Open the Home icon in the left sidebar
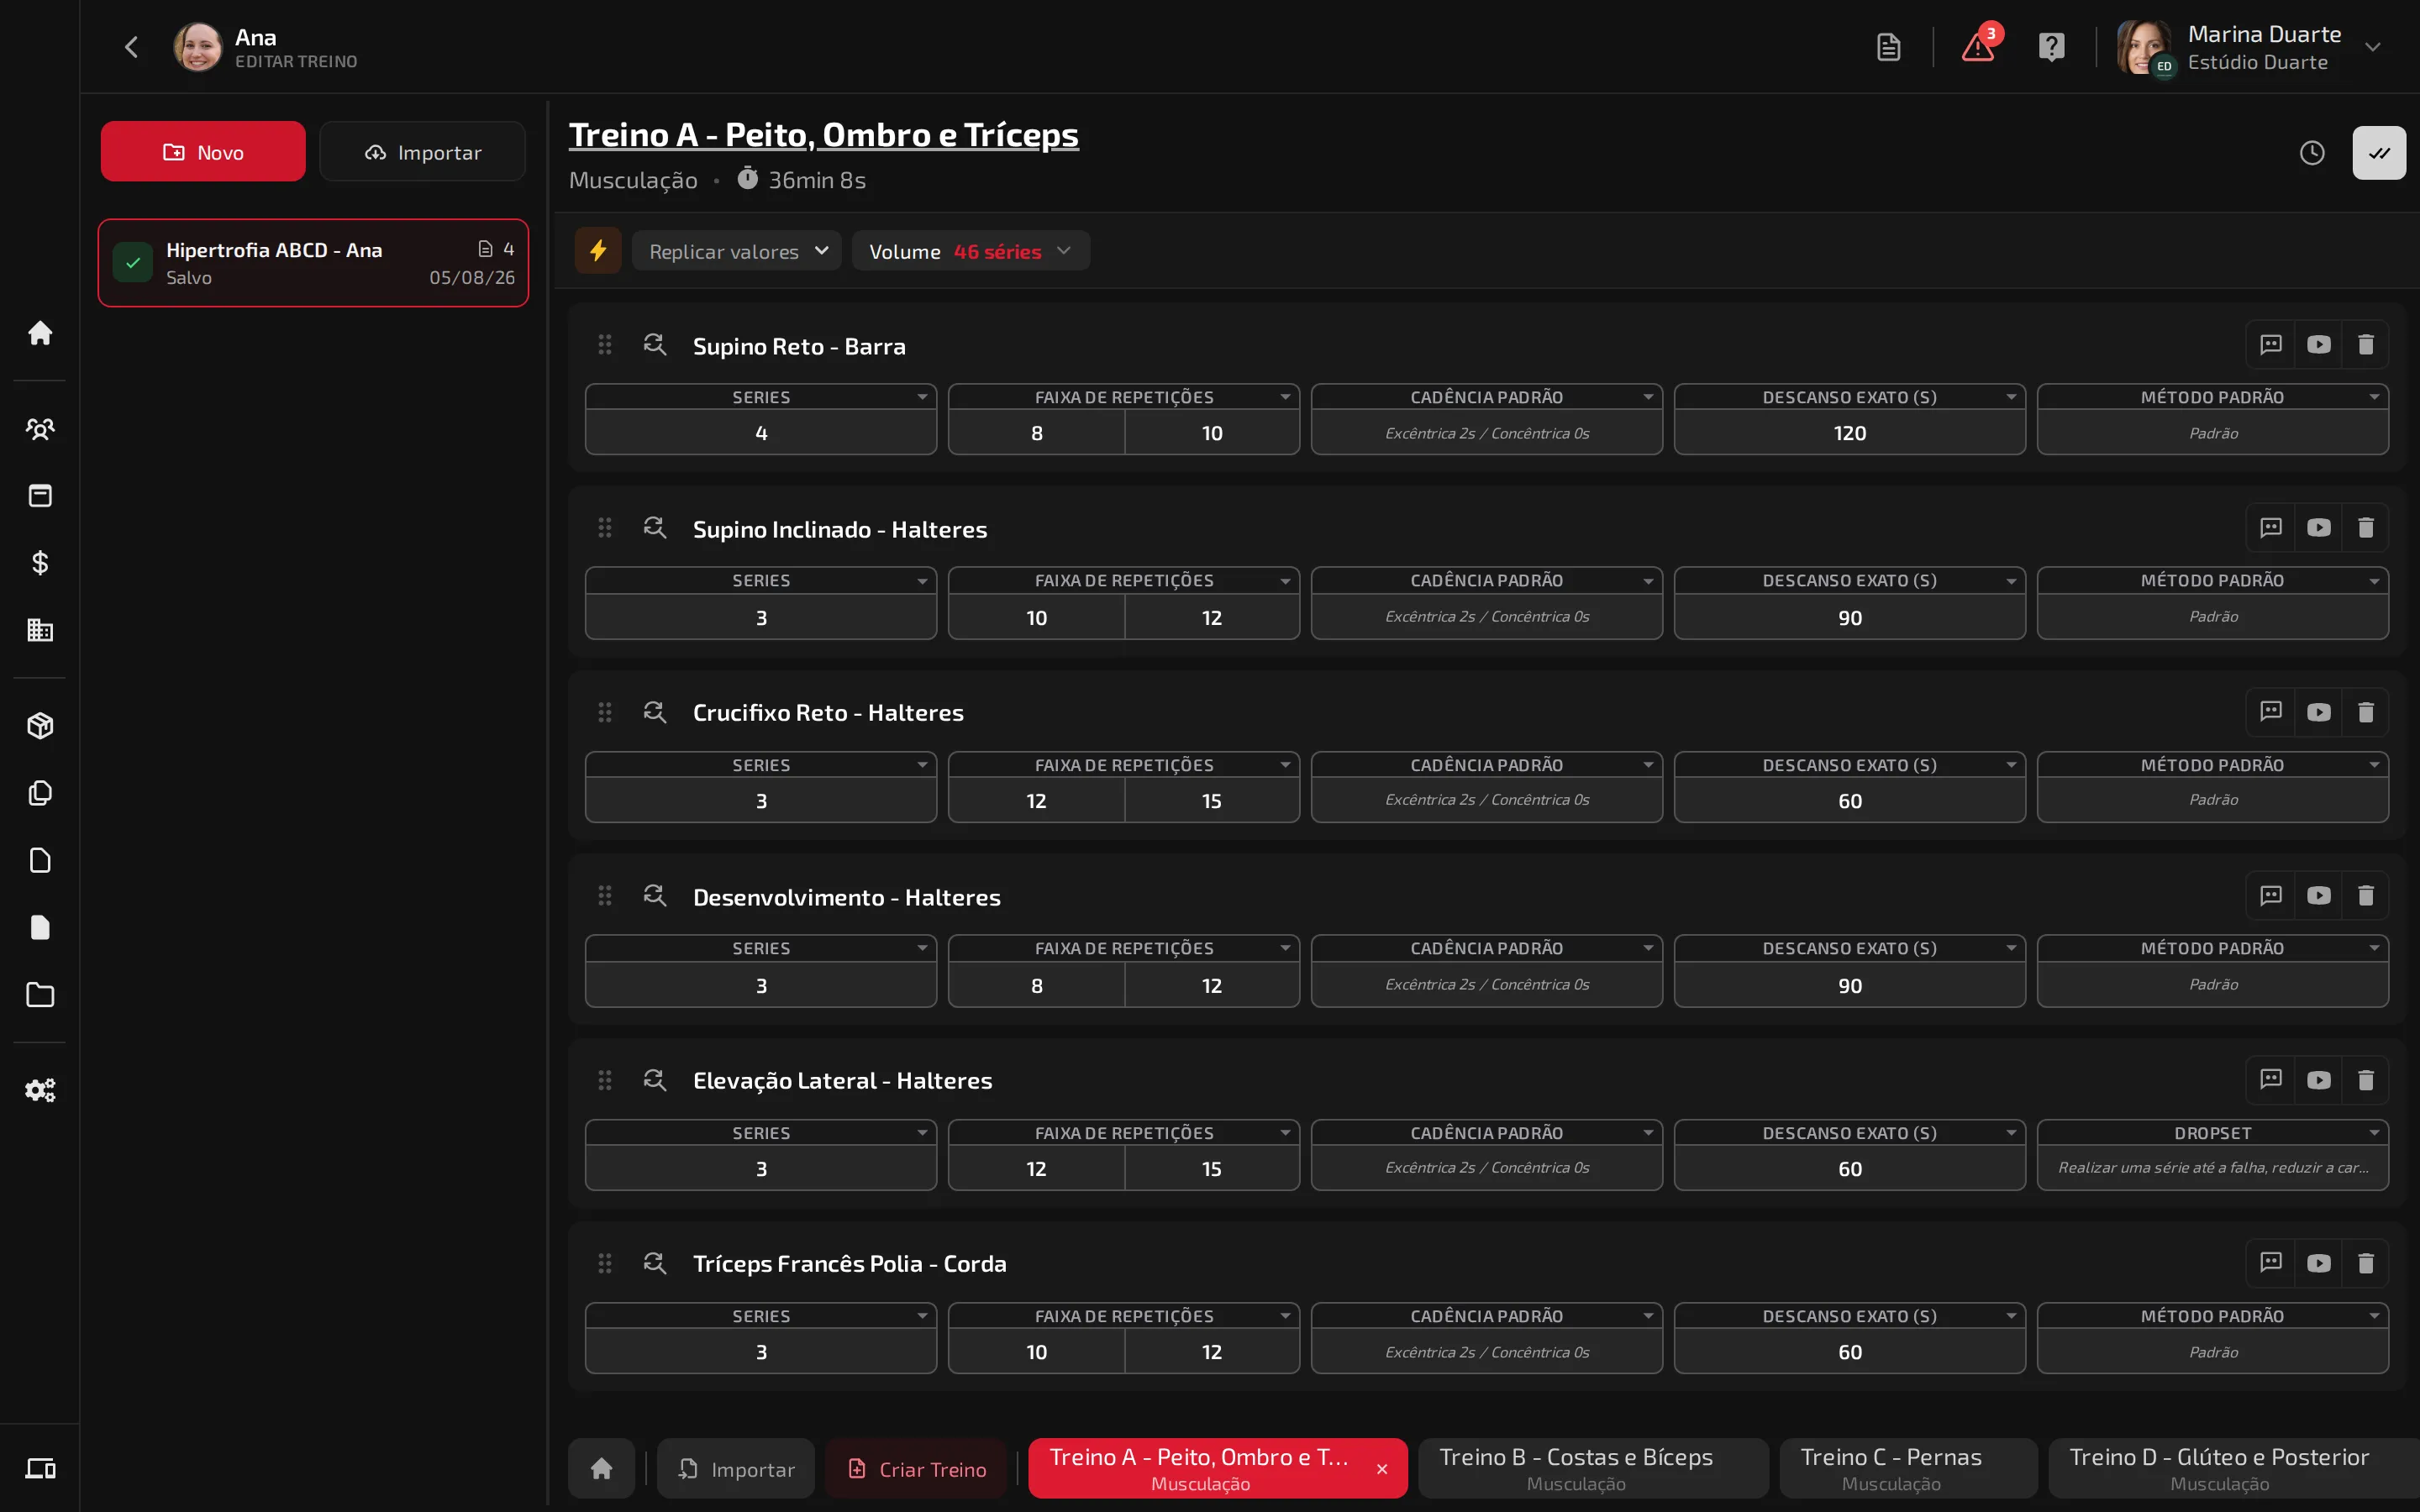Image resolution: width=2420 pixels, height=1512 pixels. point(40,333)
